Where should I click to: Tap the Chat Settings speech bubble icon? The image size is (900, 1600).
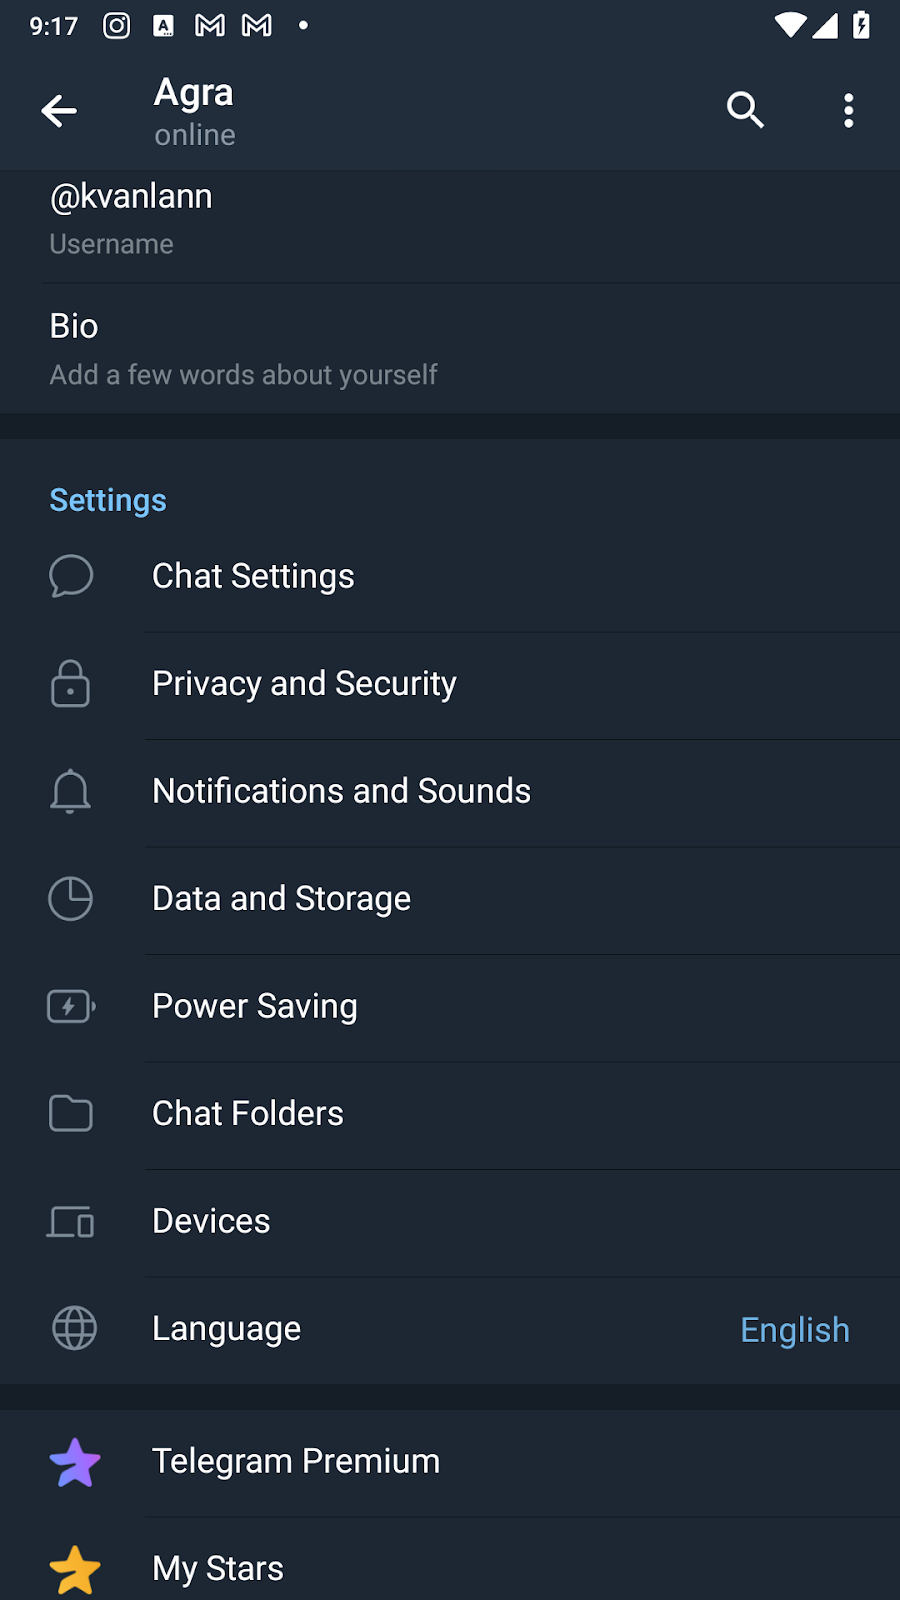tap(71, 576)
